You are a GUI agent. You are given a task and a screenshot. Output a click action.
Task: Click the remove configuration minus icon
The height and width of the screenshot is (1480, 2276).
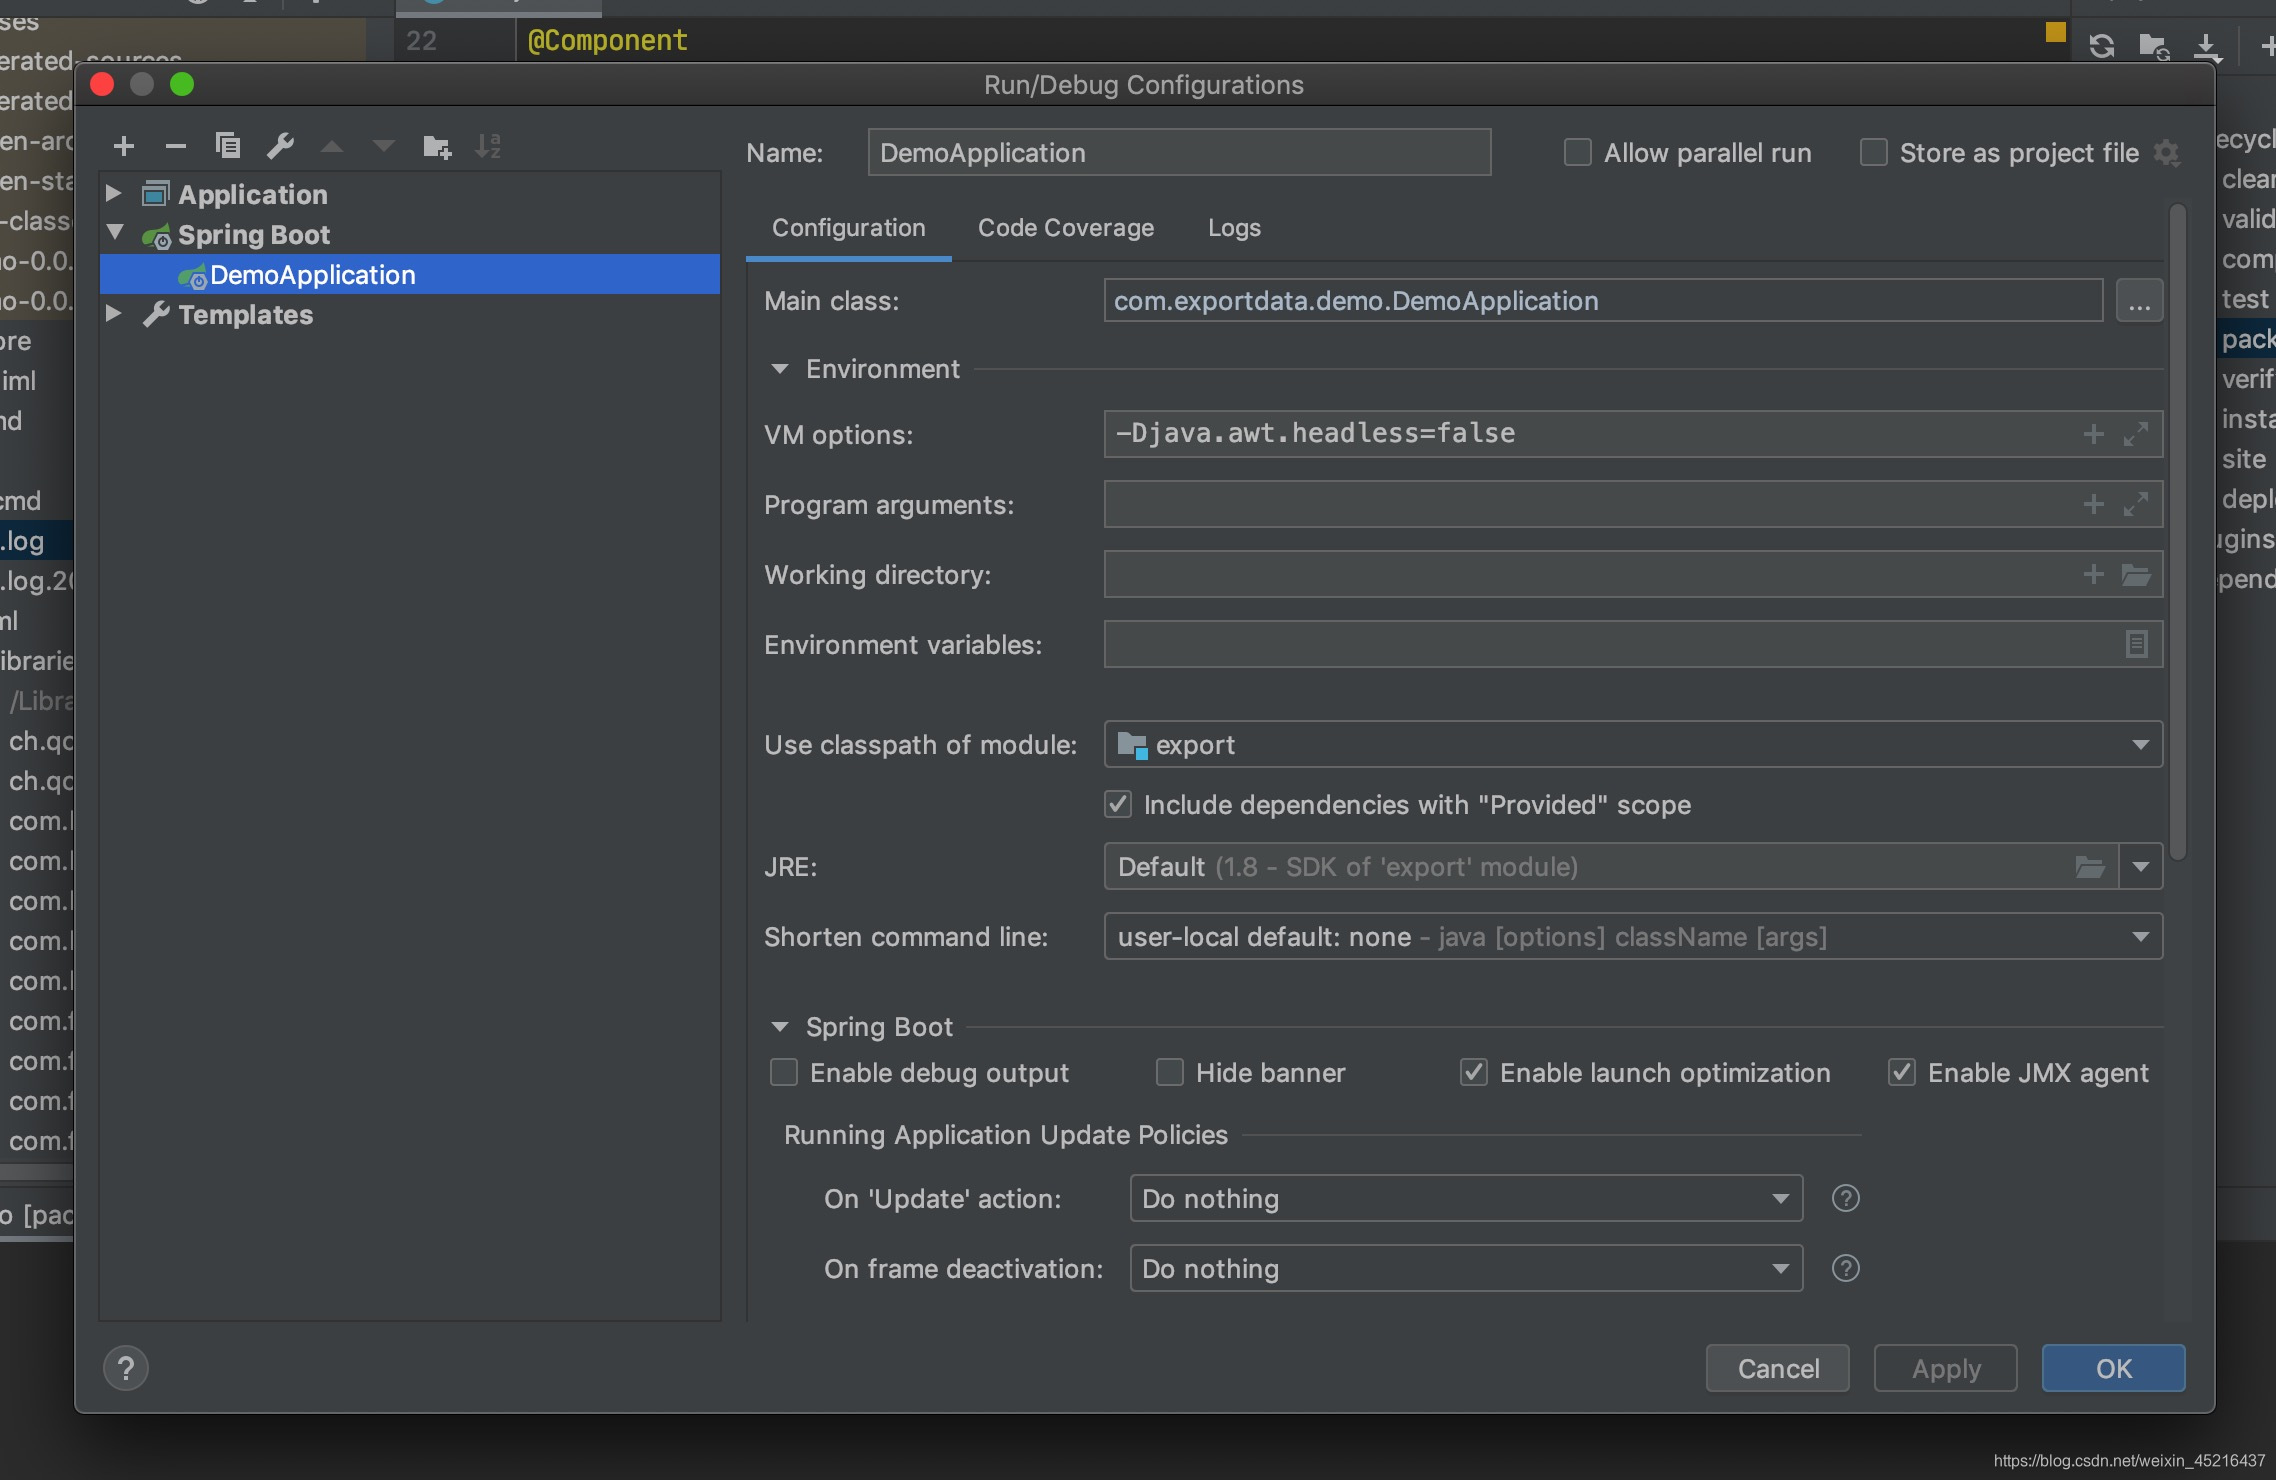click(176, 147)
